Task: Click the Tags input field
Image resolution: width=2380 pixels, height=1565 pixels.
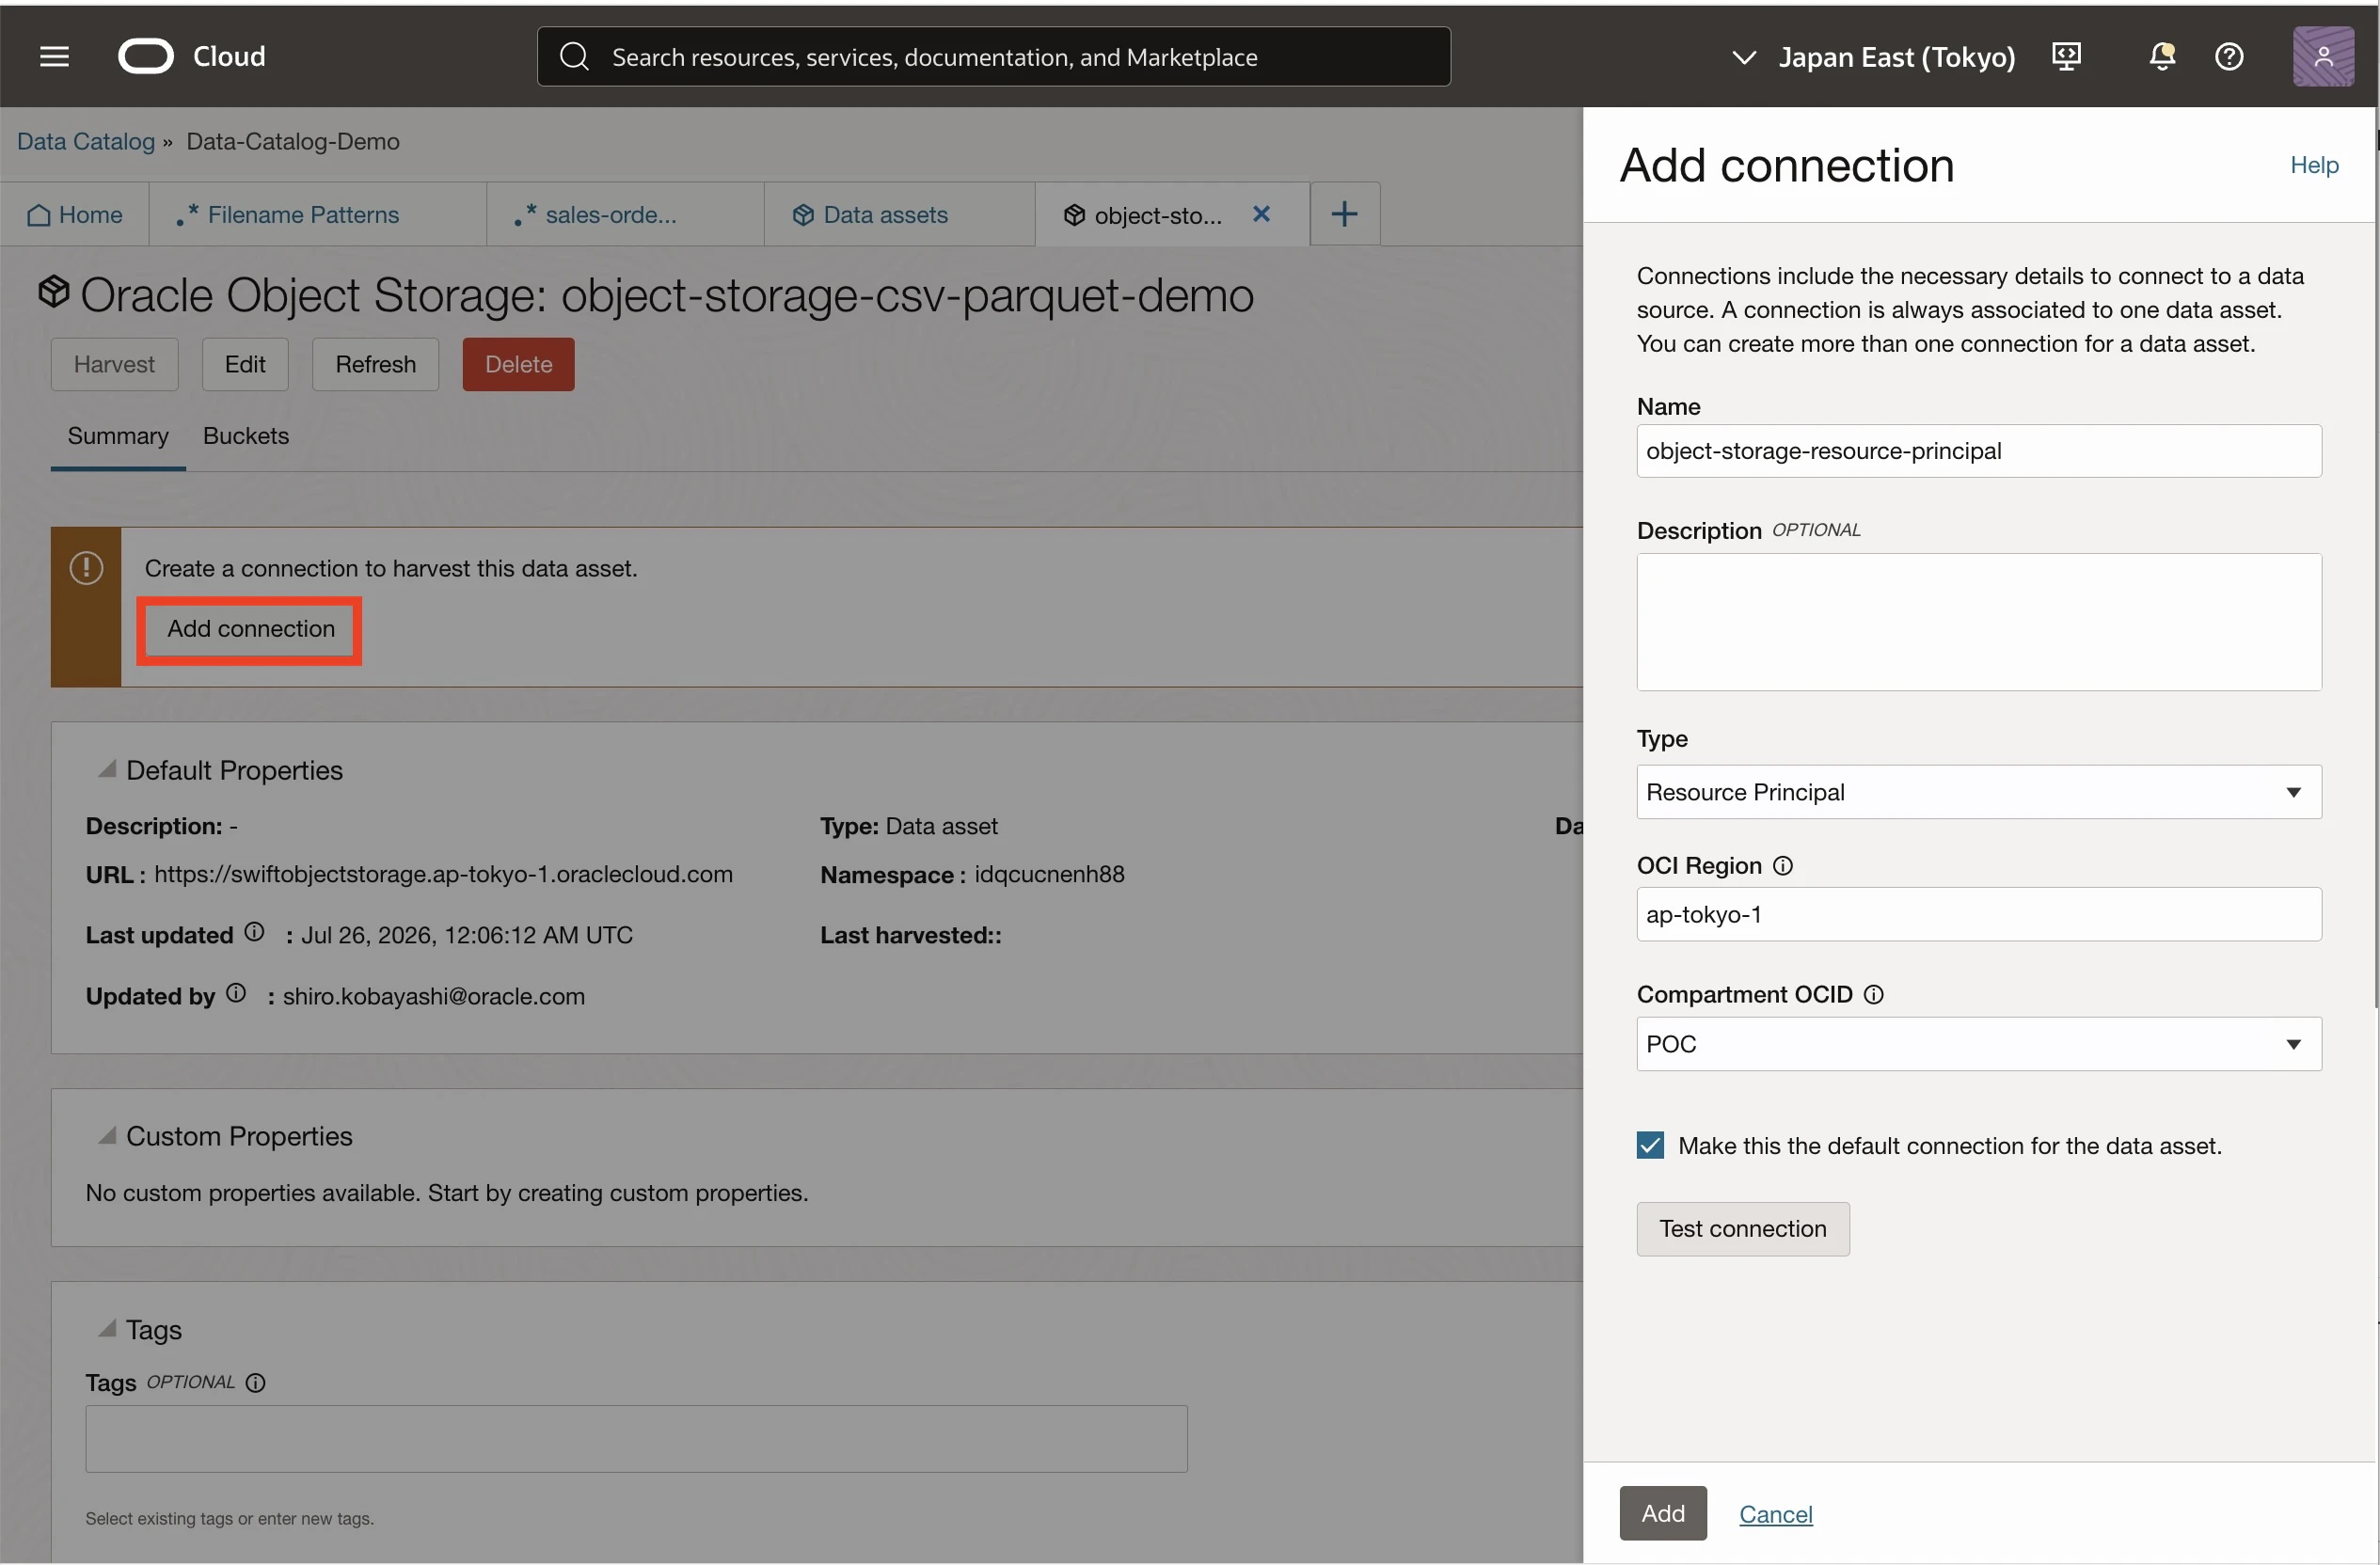Action: (x=637, y=1439)
